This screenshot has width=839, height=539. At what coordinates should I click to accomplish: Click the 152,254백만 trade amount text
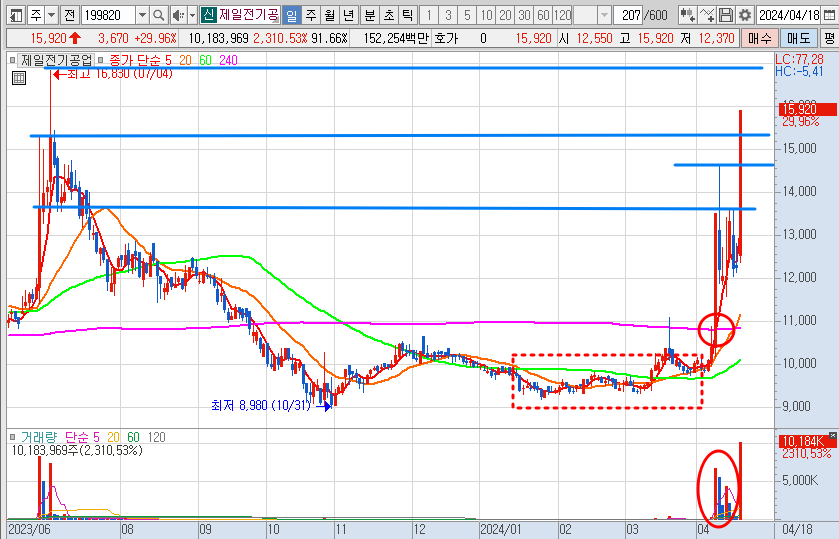[396, 39]
